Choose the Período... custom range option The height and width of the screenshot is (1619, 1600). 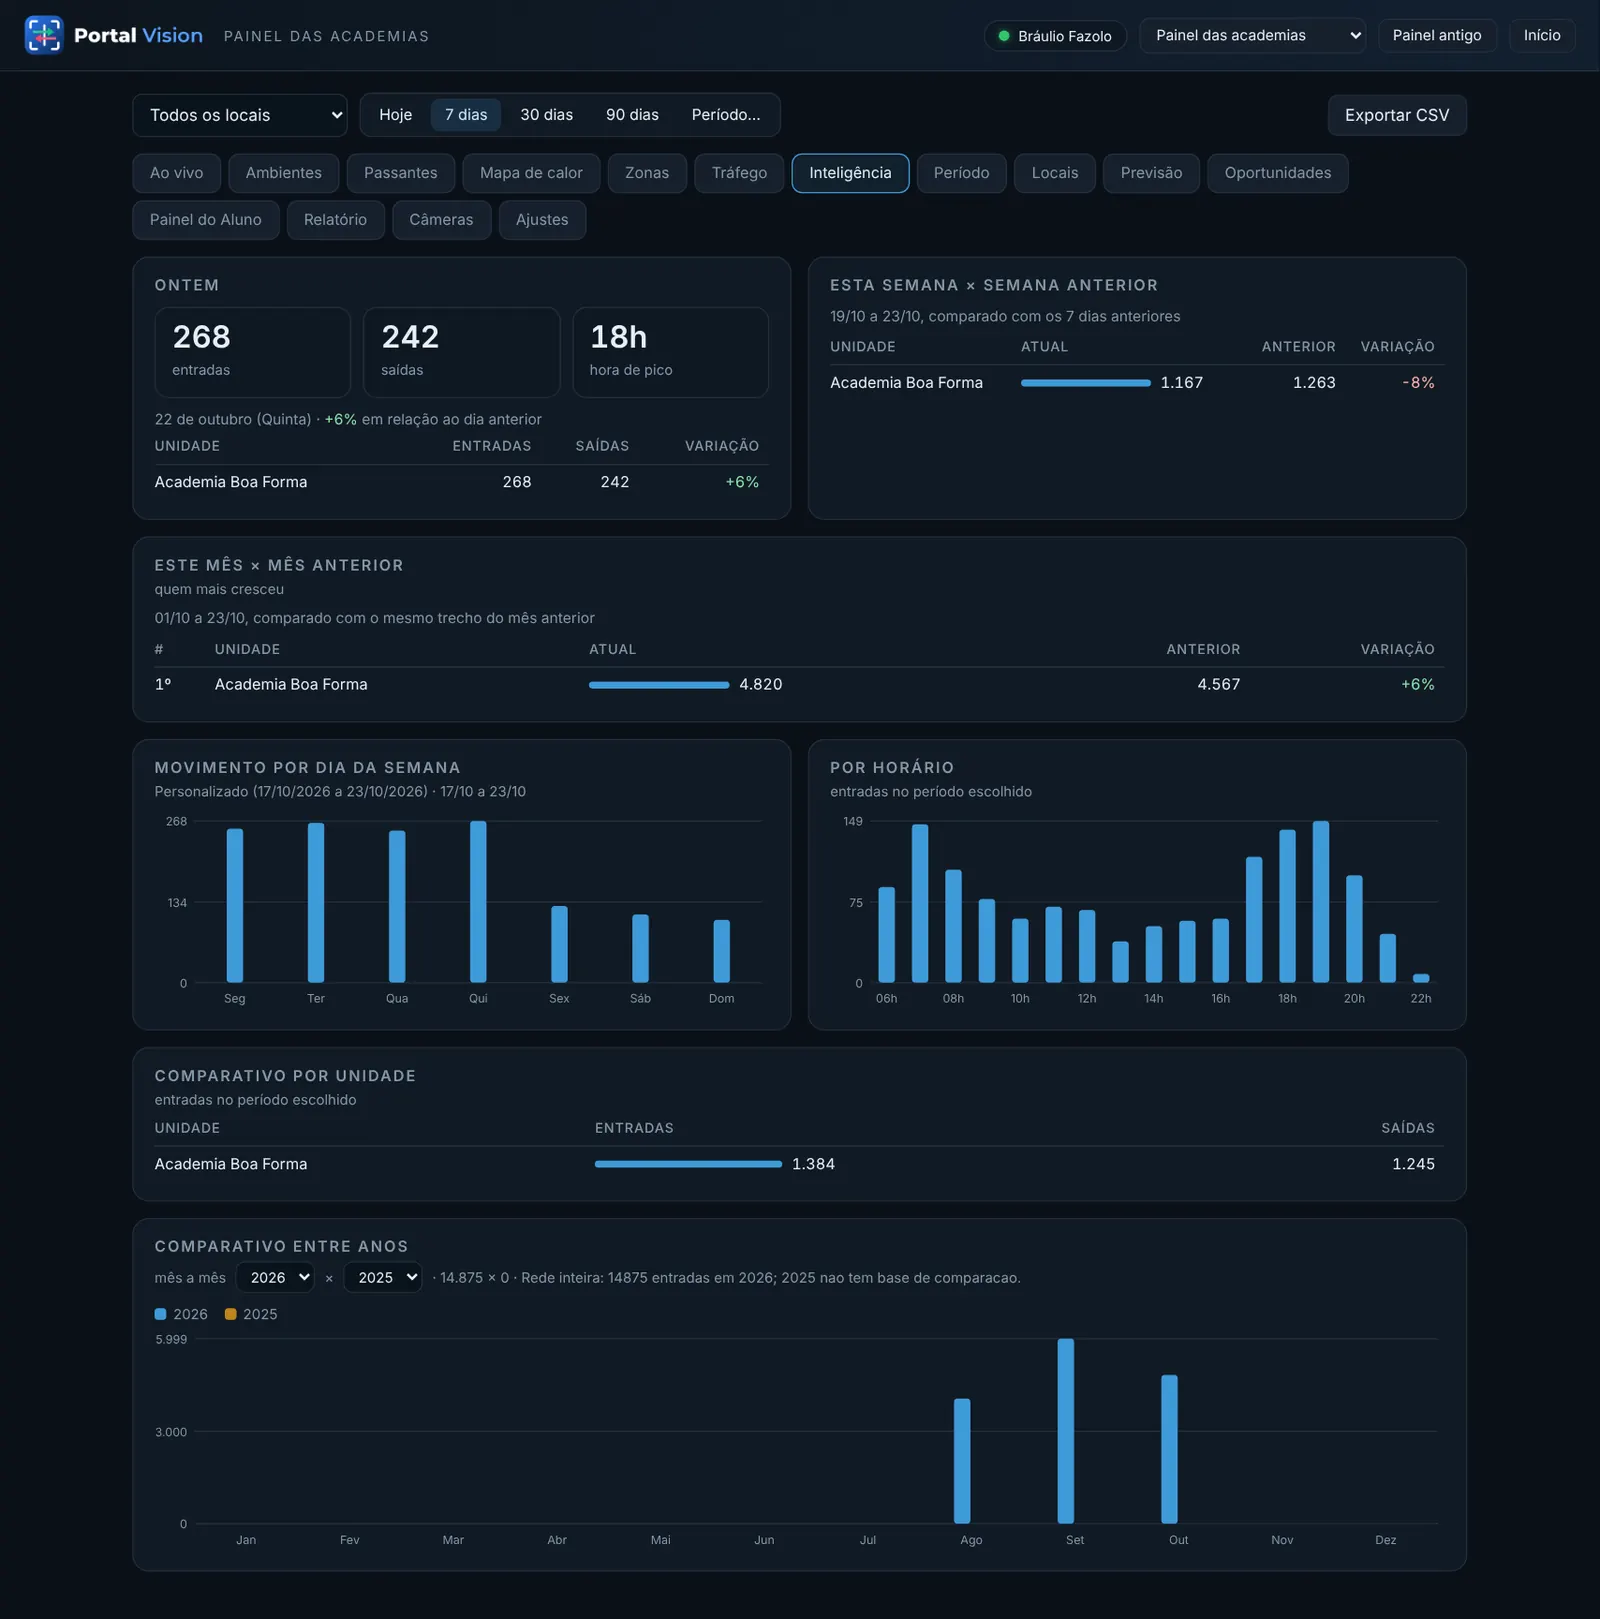coord(726,115)
